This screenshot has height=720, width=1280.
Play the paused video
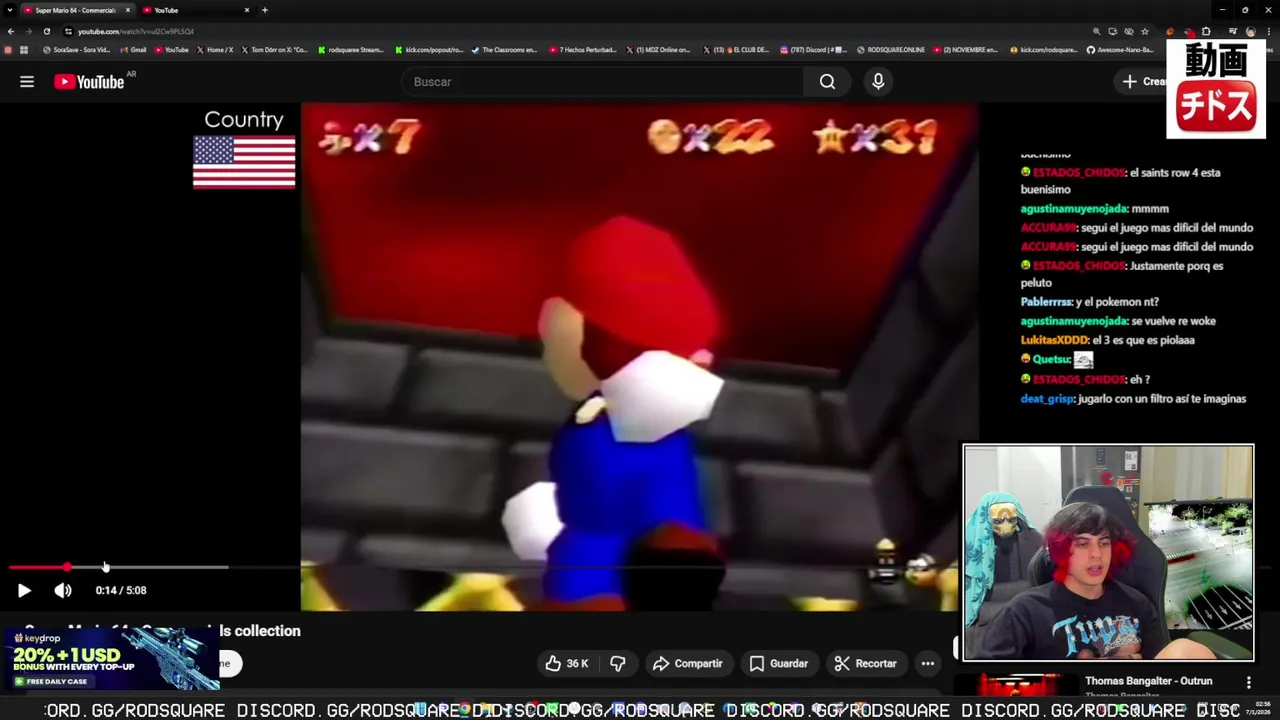click(x=24, y=591)
